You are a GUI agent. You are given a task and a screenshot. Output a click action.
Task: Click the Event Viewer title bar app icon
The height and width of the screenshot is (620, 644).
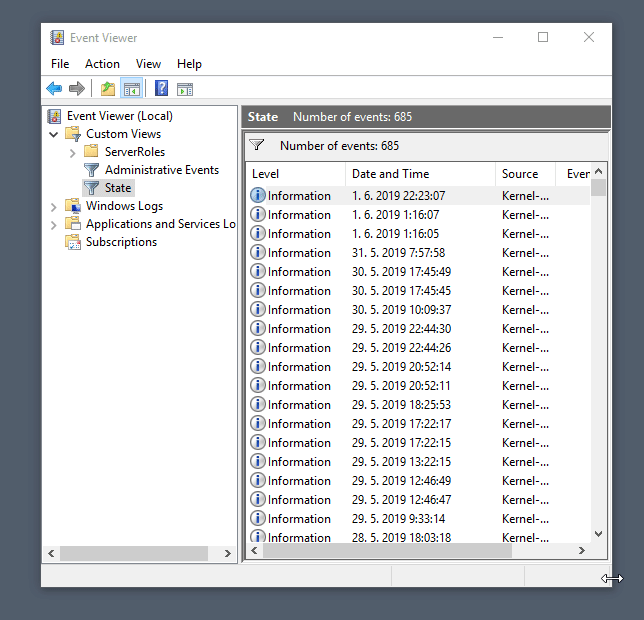(57, 37)
